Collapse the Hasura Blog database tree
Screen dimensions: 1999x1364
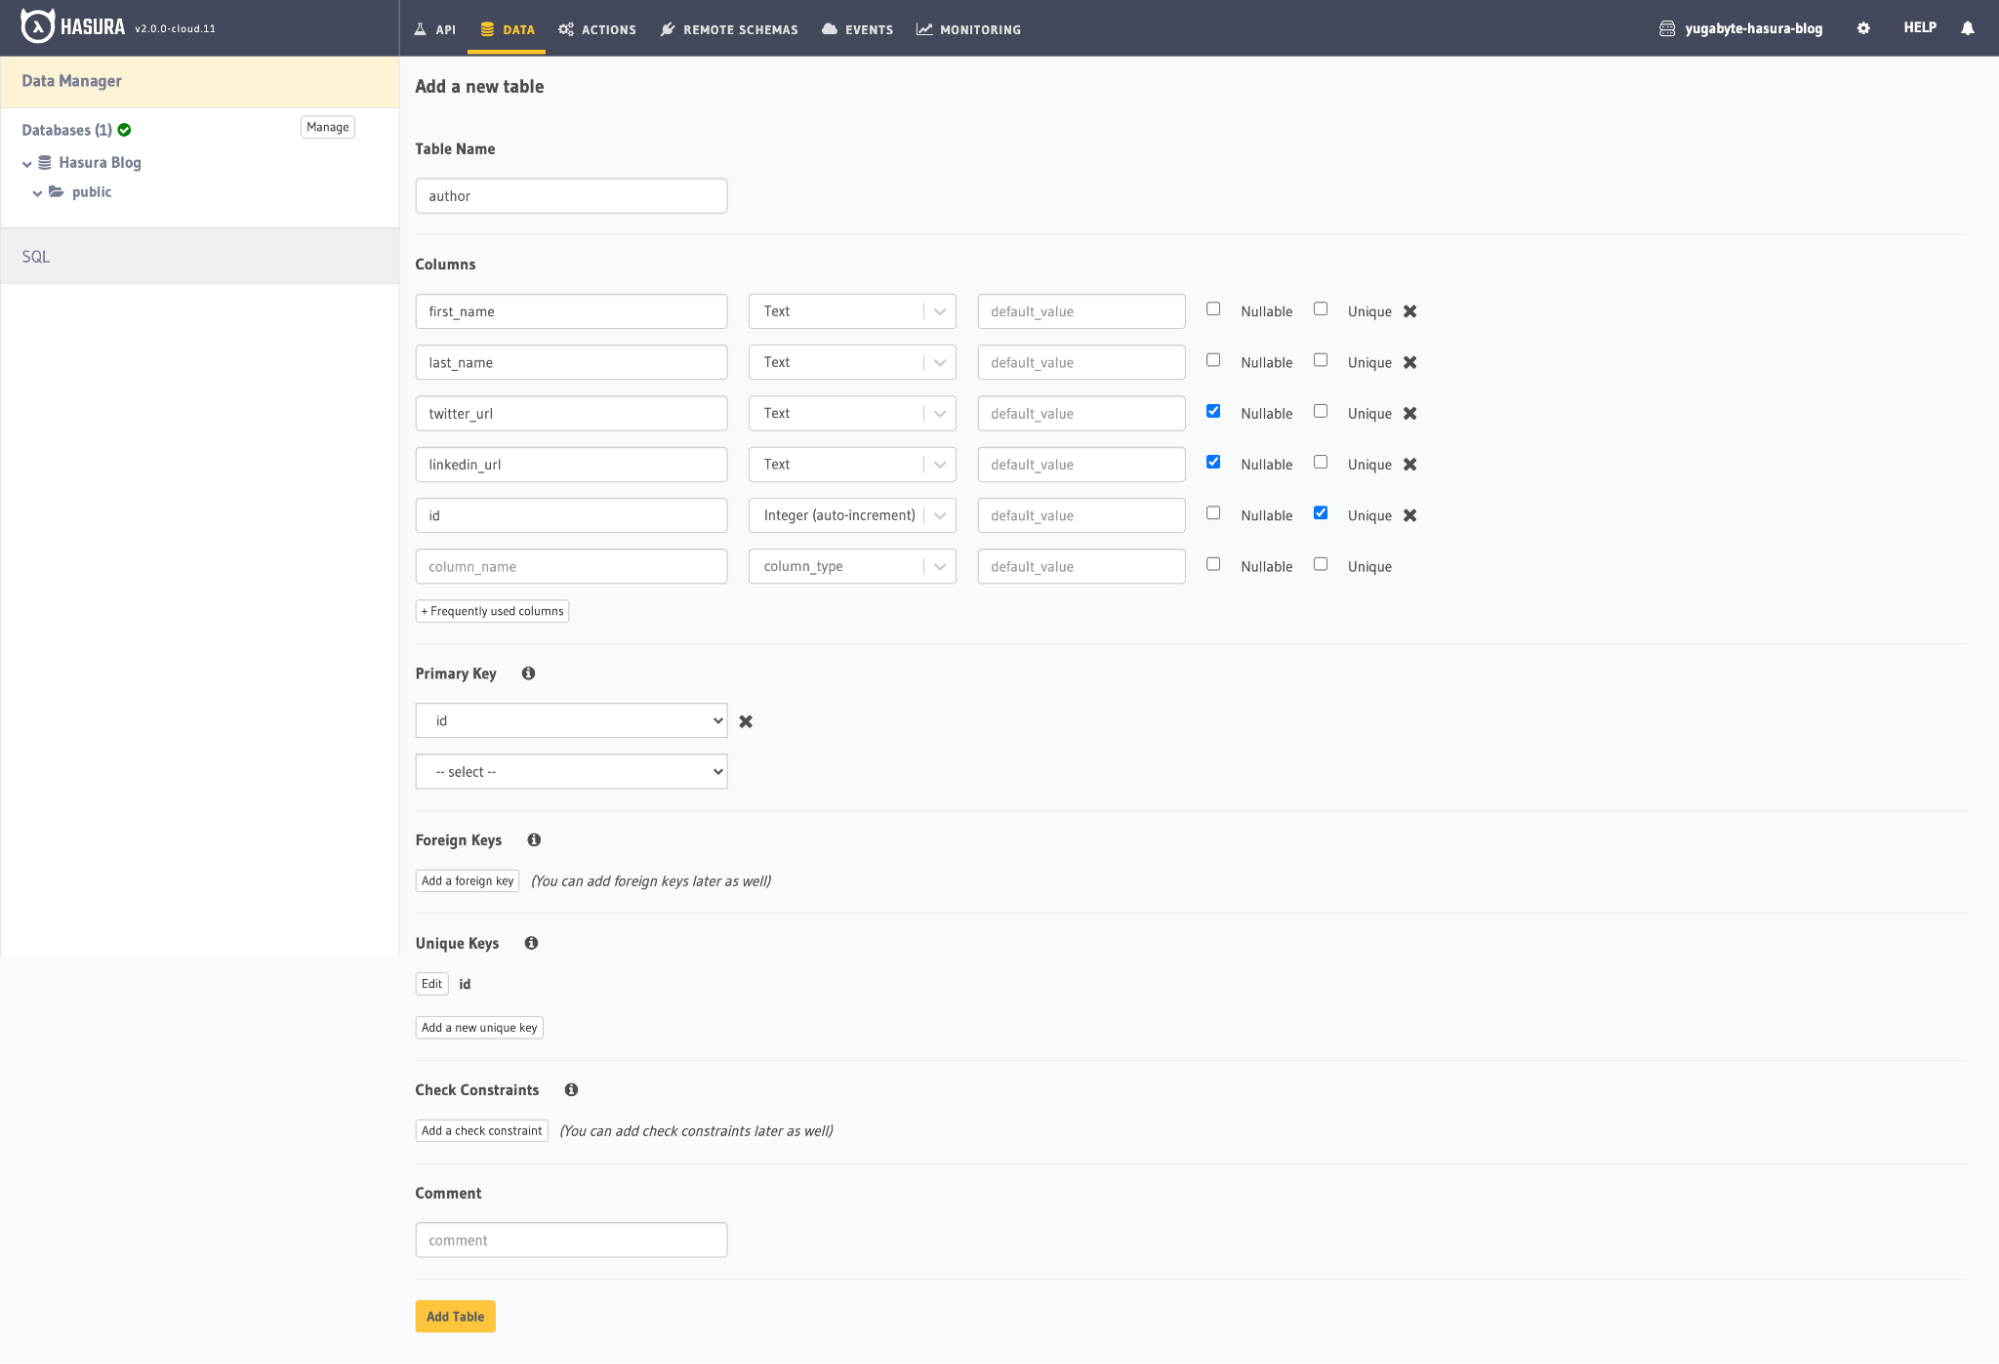[27, 164]
